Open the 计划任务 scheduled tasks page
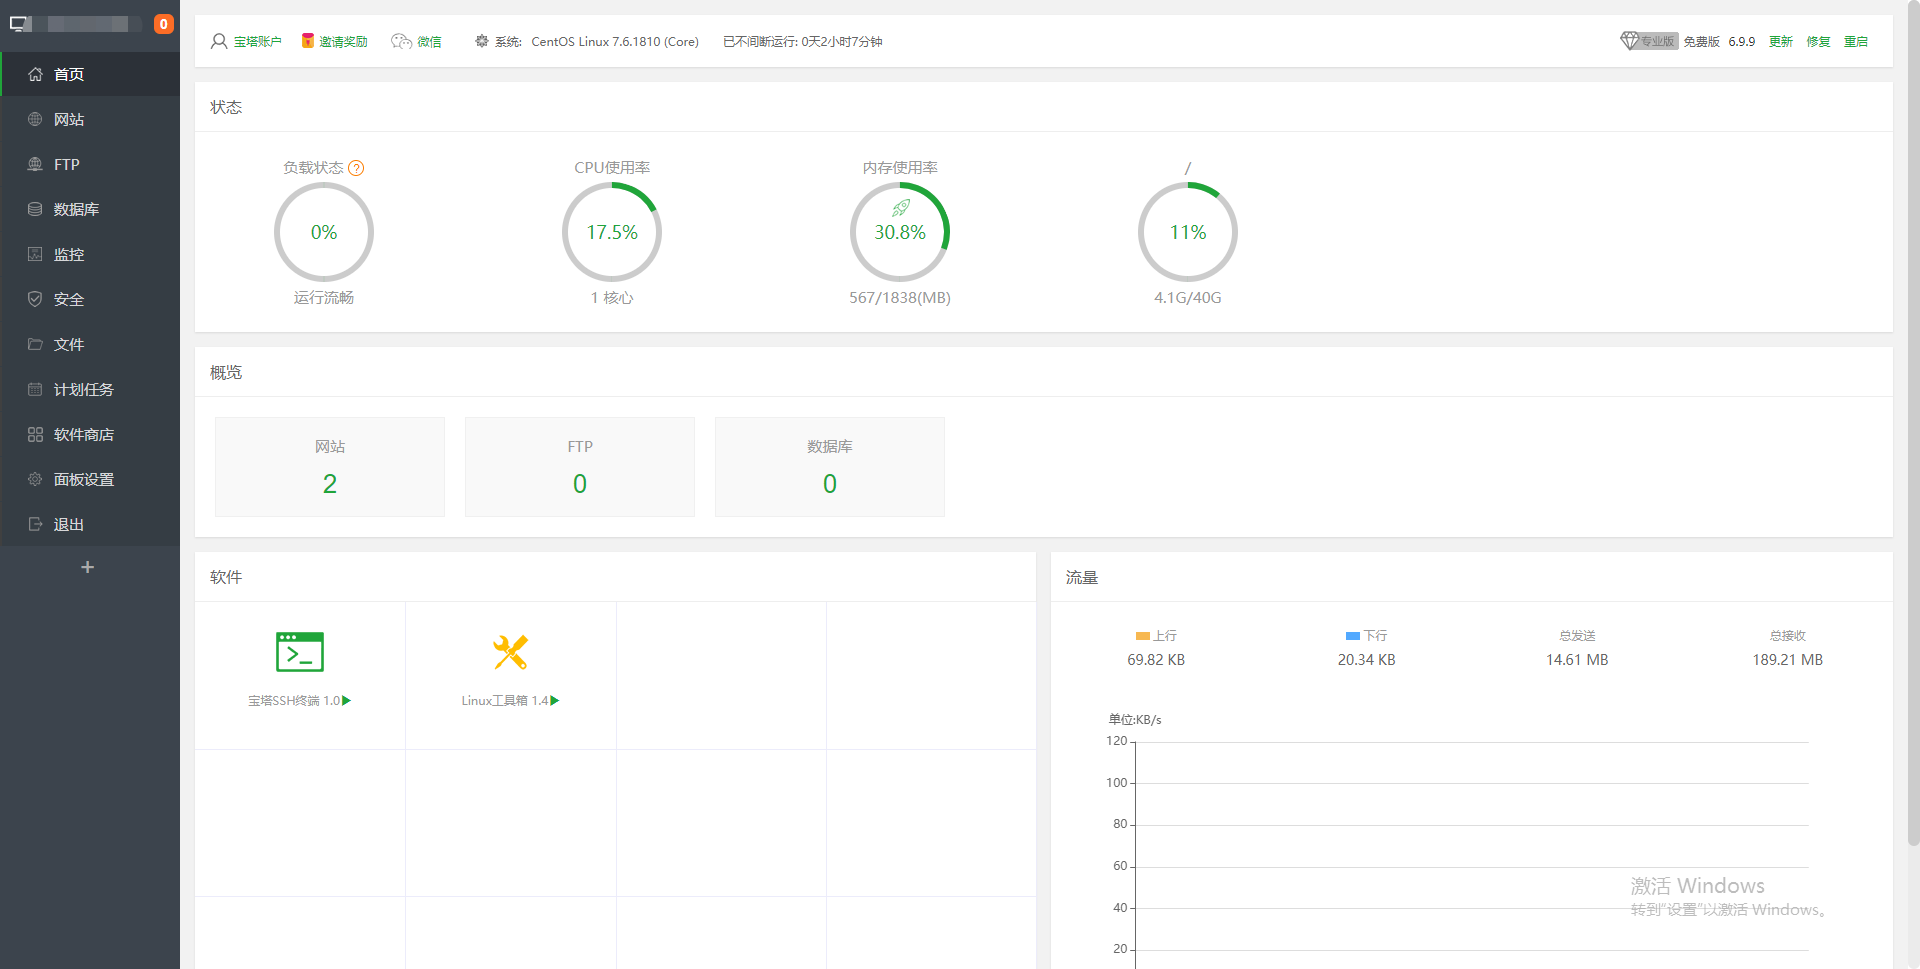This screenshot has height=969, width=1920. pos(90,389)
